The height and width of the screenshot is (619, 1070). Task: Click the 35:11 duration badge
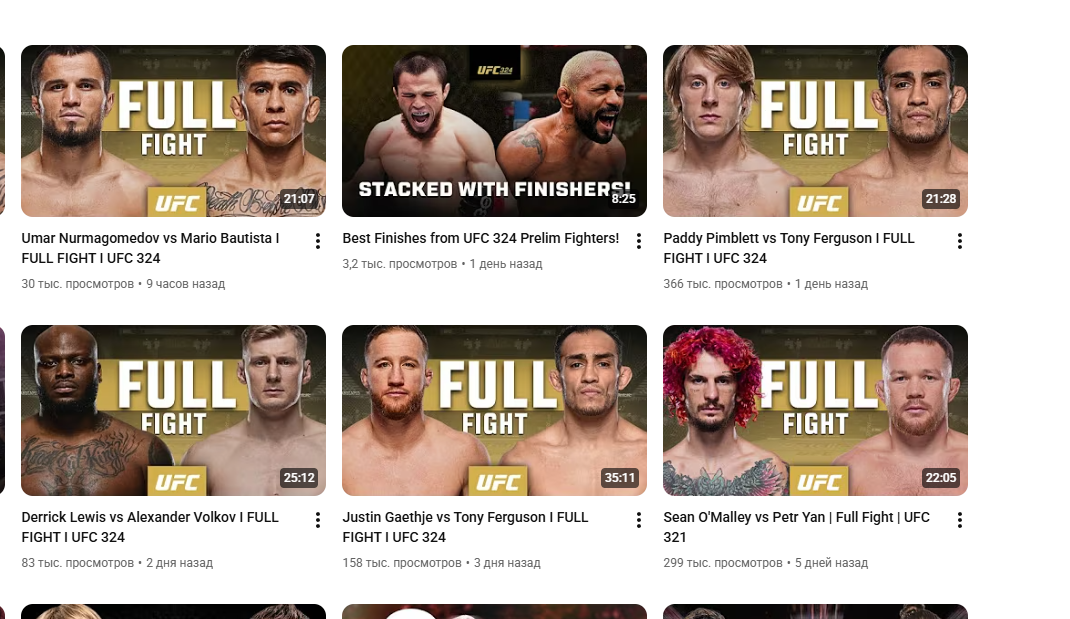pyautogui.click(x=620, y=478)
